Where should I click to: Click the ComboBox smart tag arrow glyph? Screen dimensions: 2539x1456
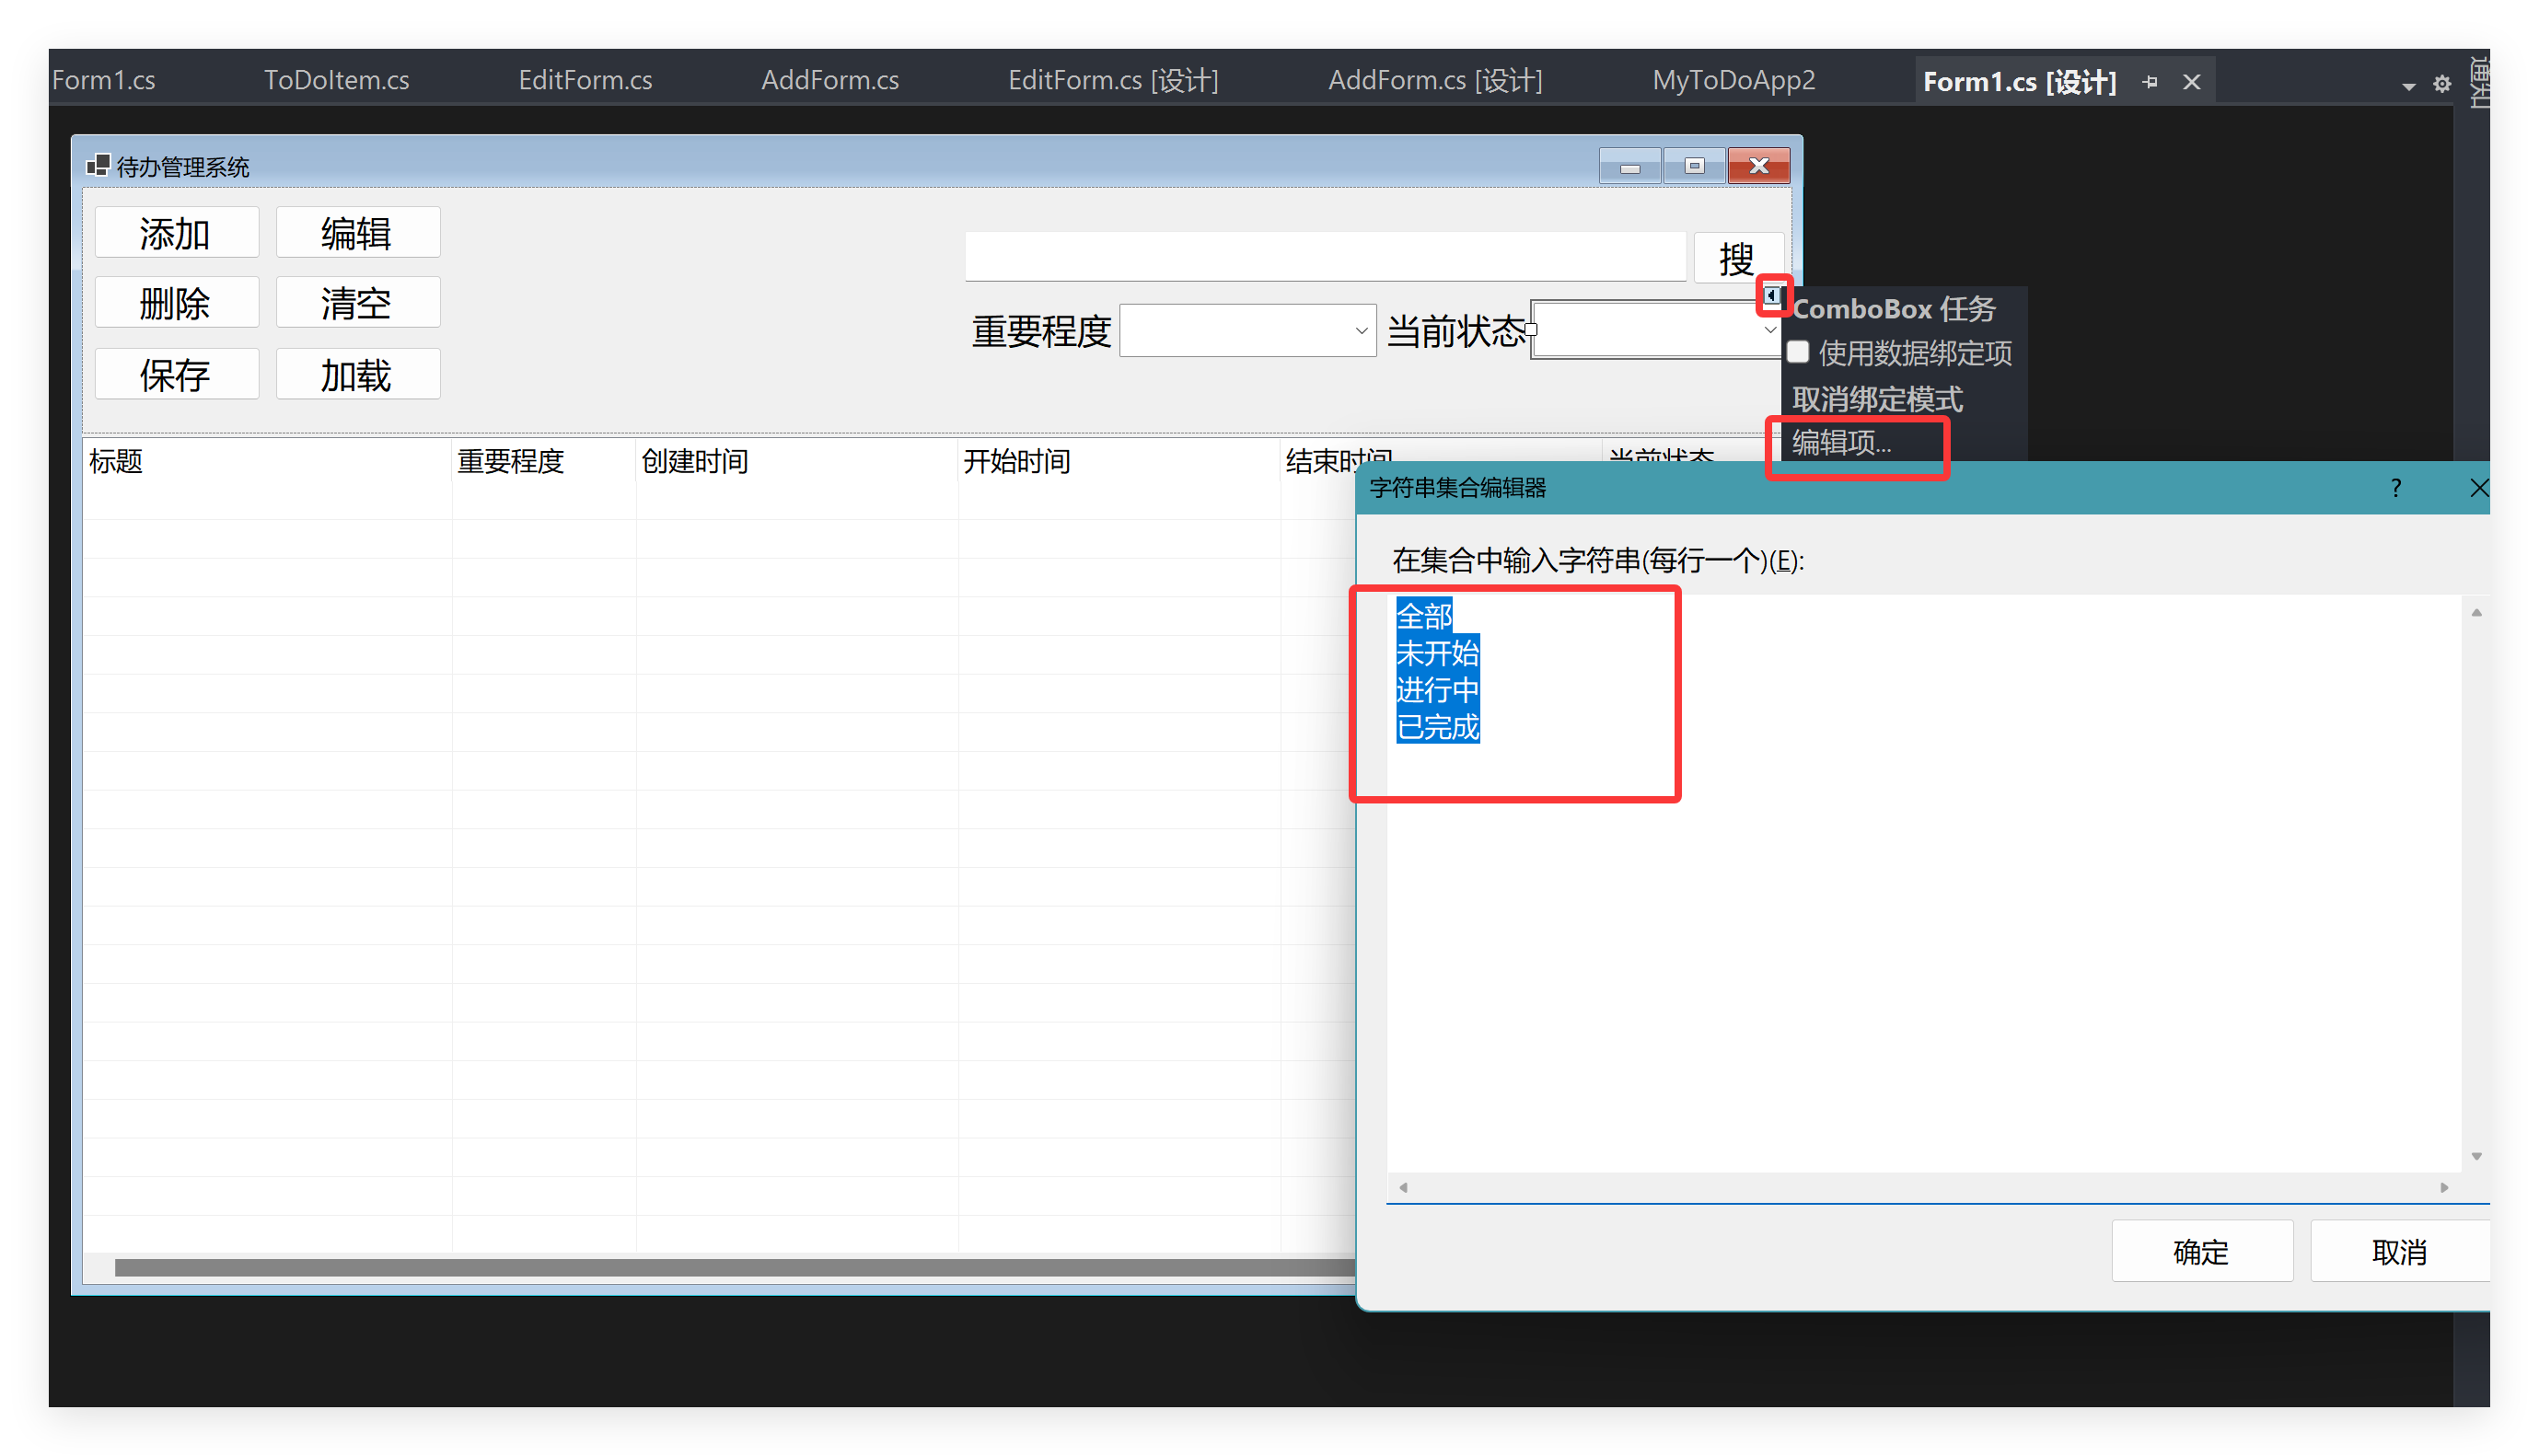[1771, 296]
